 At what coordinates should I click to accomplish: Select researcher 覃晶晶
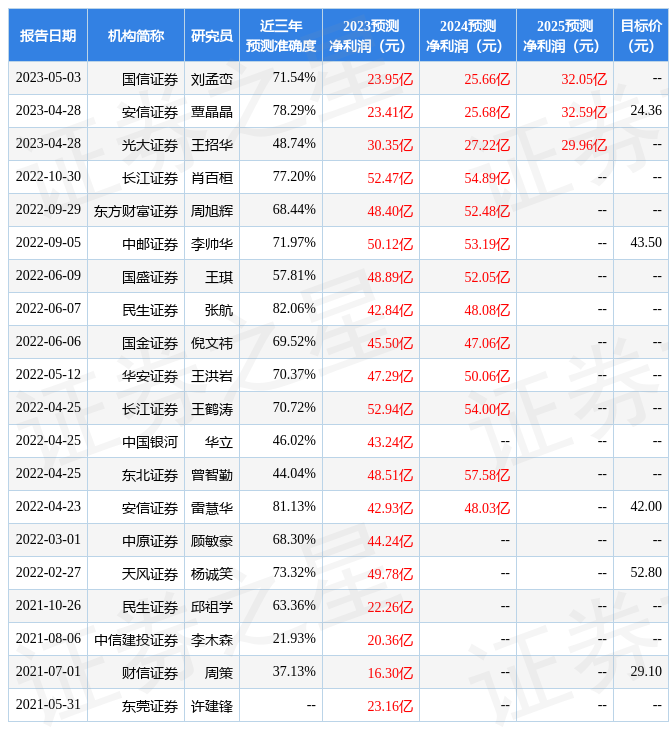[212, 112]
